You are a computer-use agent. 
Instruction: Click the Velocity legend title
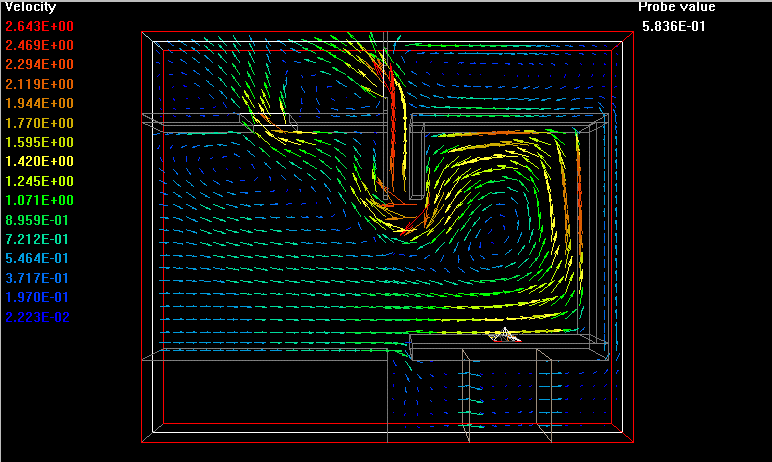pyautogui.click(x=29, y=7)
